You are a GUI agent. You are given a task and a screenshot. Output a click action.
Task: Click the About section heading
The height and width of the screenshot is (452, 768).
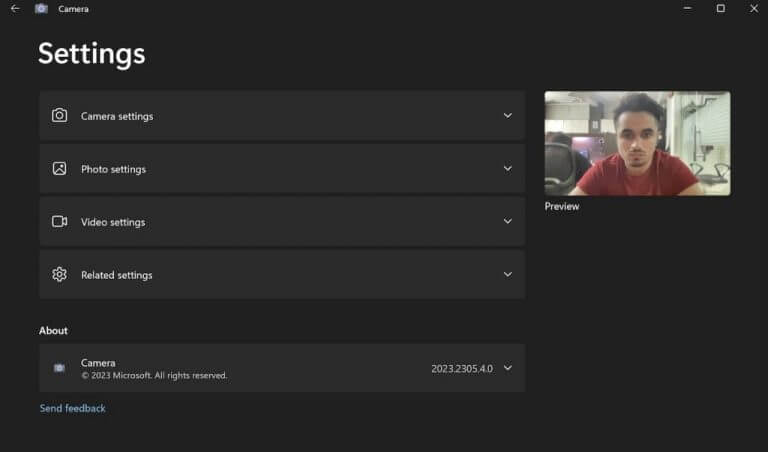[53, 331]
